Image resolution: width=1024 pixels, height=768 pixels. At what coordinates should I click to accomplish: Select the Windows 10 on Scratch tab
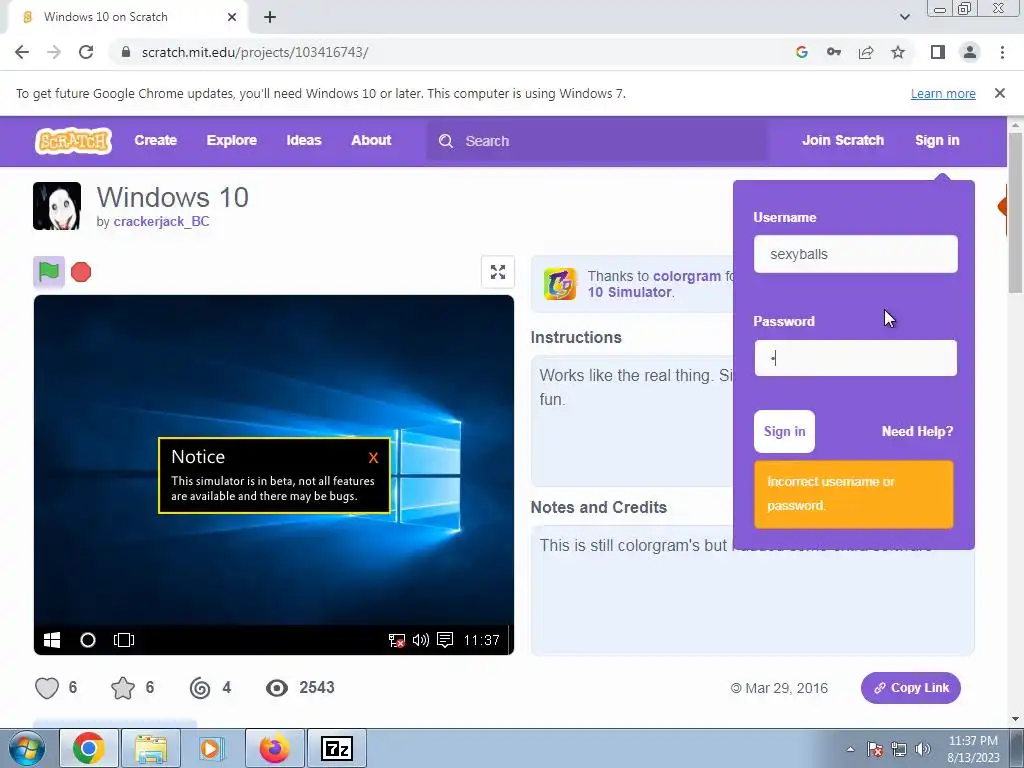[127, 17]
